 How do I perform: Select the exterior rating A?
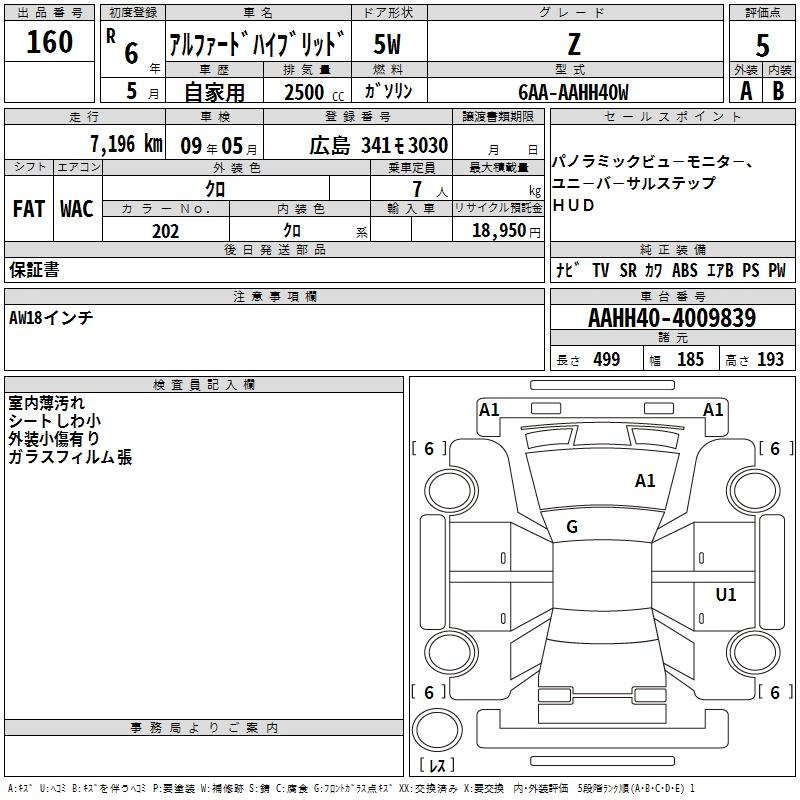pyautogui.click(x=746, y=91)
